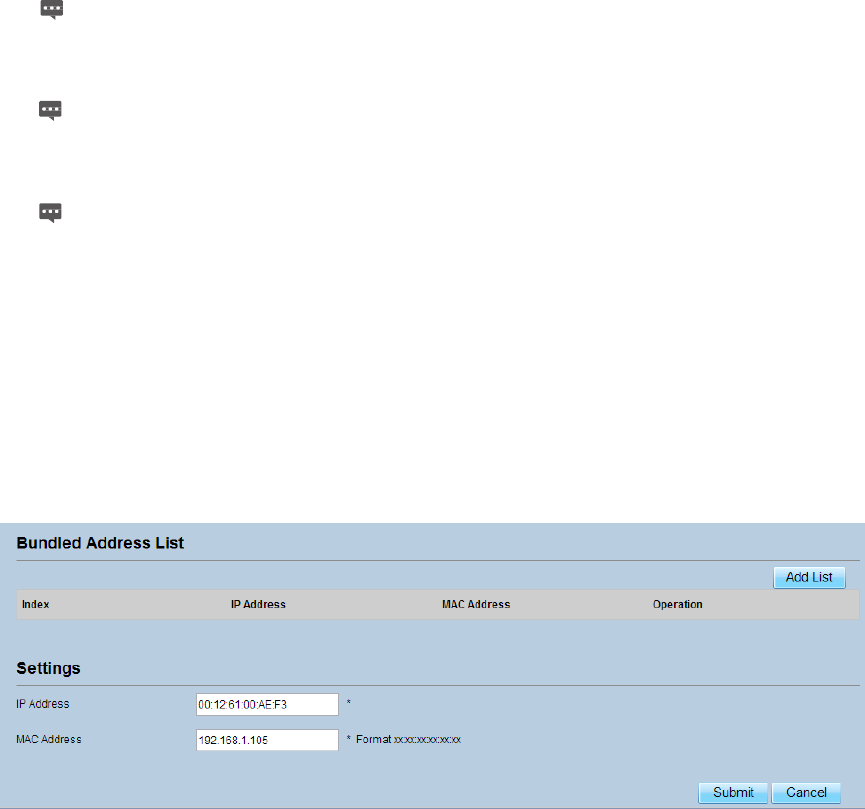Click the IP Address field label in Settings
Viewport: 865px width, 809px height.
(42, 704)
